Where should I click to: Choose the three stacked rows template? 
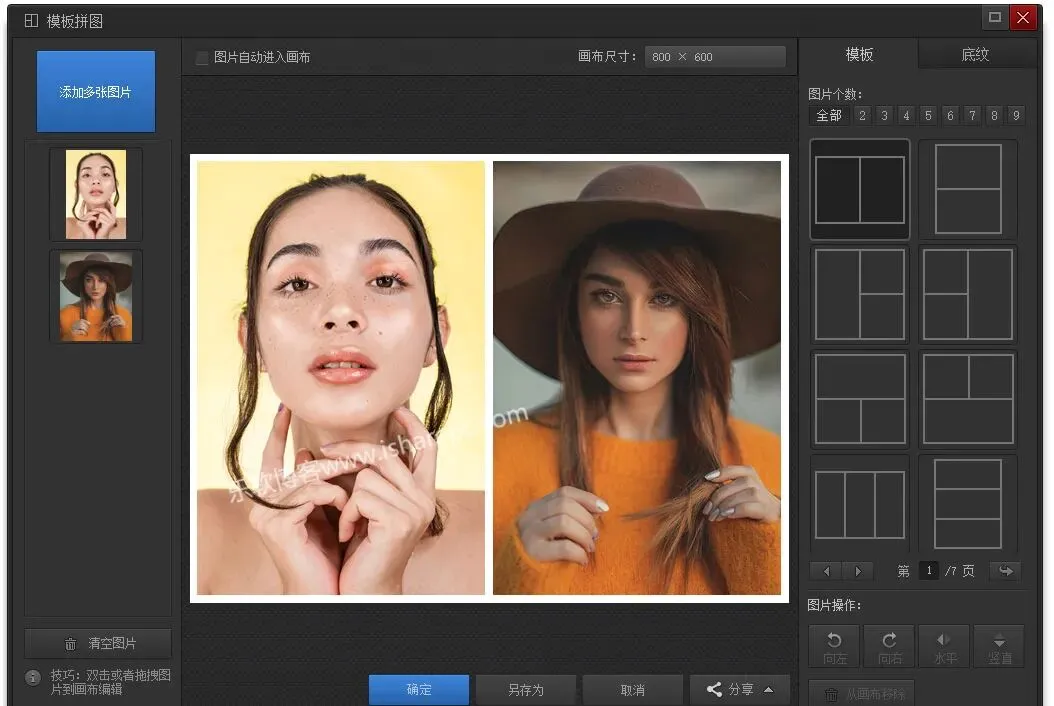click(968, 505)
